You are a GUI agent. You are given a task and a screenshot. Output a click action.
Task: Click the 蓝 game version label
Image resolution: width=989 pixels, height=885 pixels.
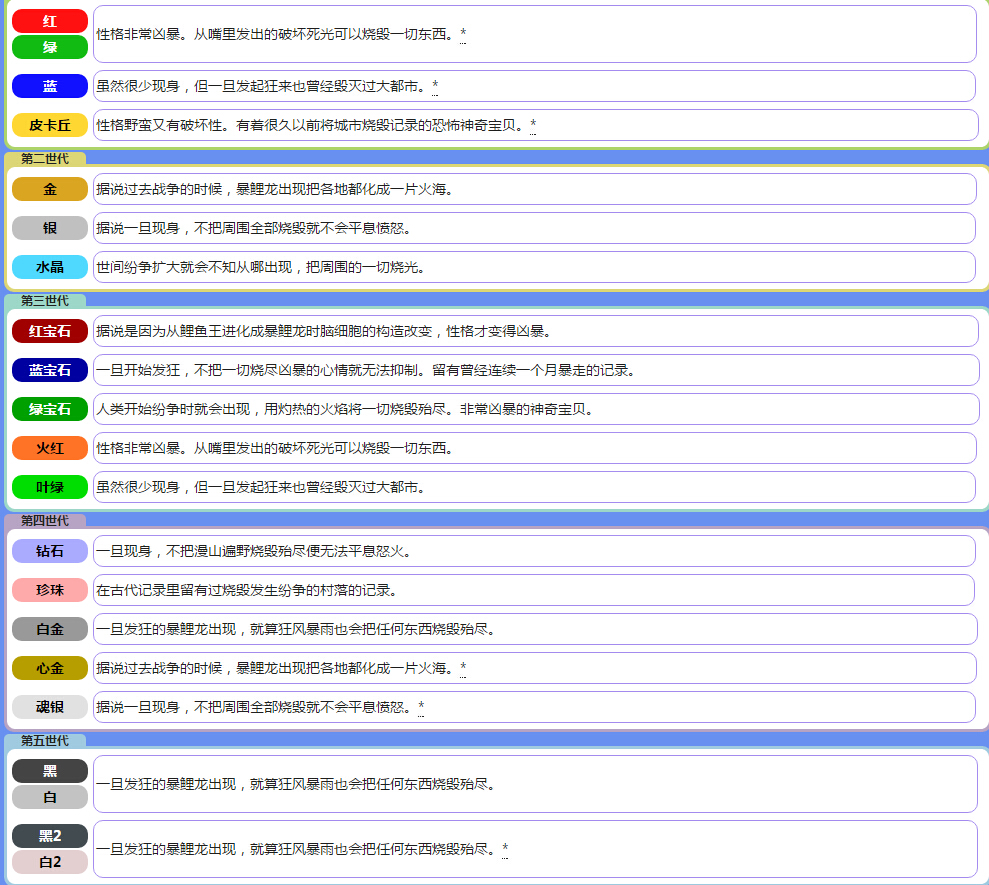[x=50, y=86]
